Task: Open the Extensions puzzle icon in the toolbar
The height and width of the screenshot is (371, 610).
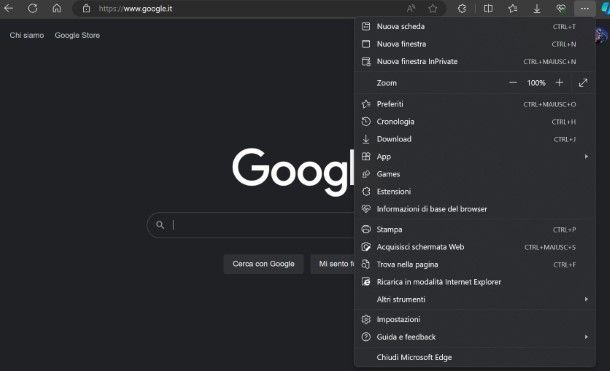Action: [x=462, y=9]
